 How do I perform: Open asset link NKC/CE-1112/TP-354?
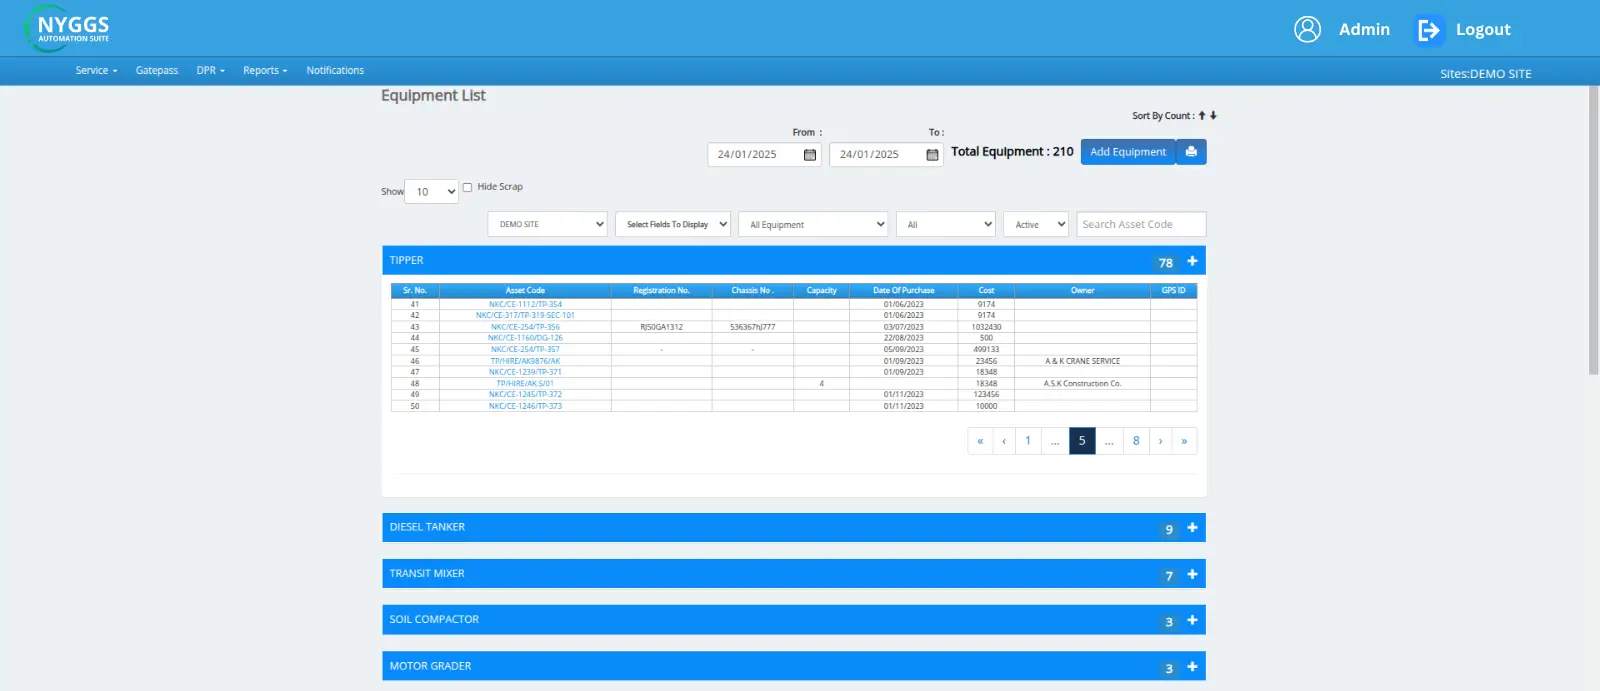point(525,304)
